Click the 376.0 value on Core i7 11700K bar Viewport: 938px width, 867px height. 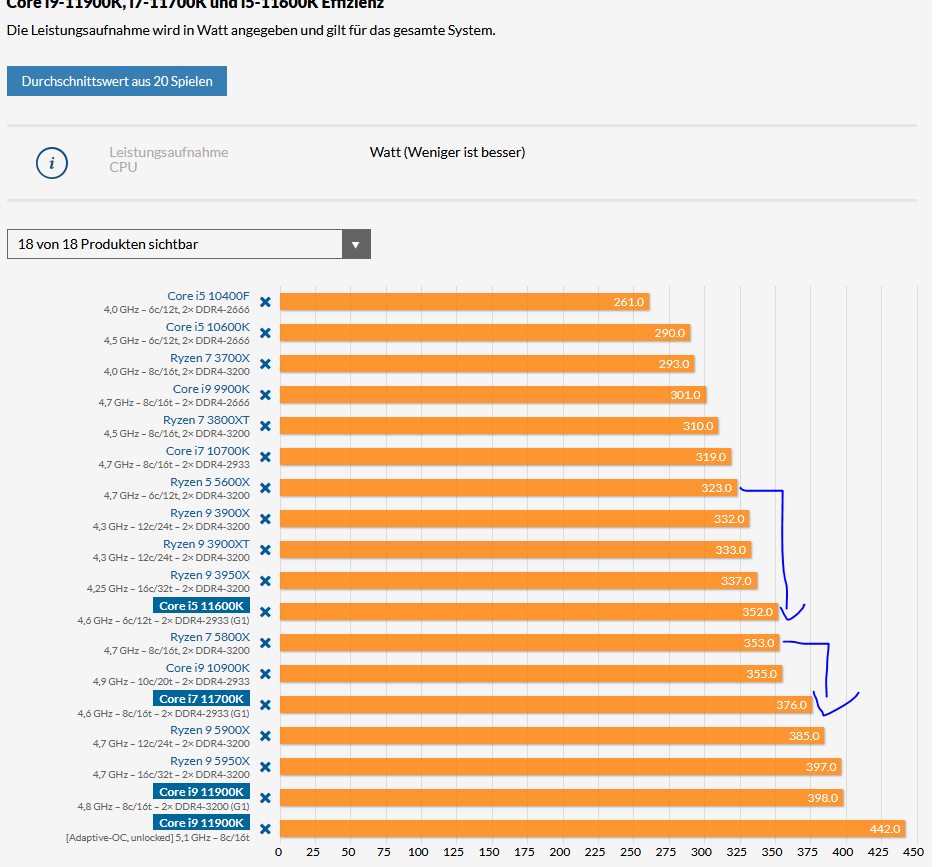[791, 705]
